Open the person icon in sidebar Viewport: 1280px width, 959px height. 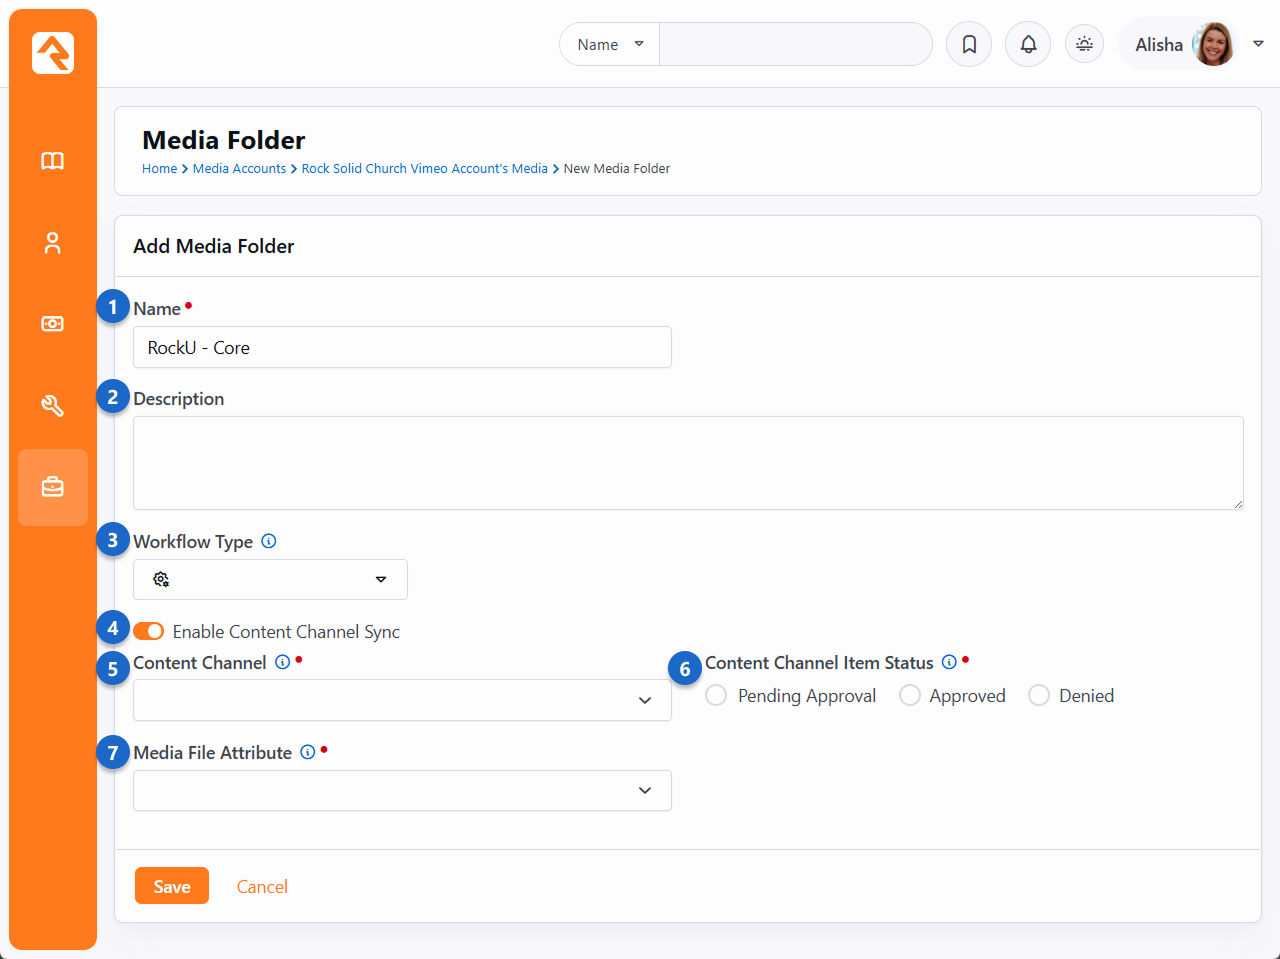pyautogui.click(x=53, y=243)
